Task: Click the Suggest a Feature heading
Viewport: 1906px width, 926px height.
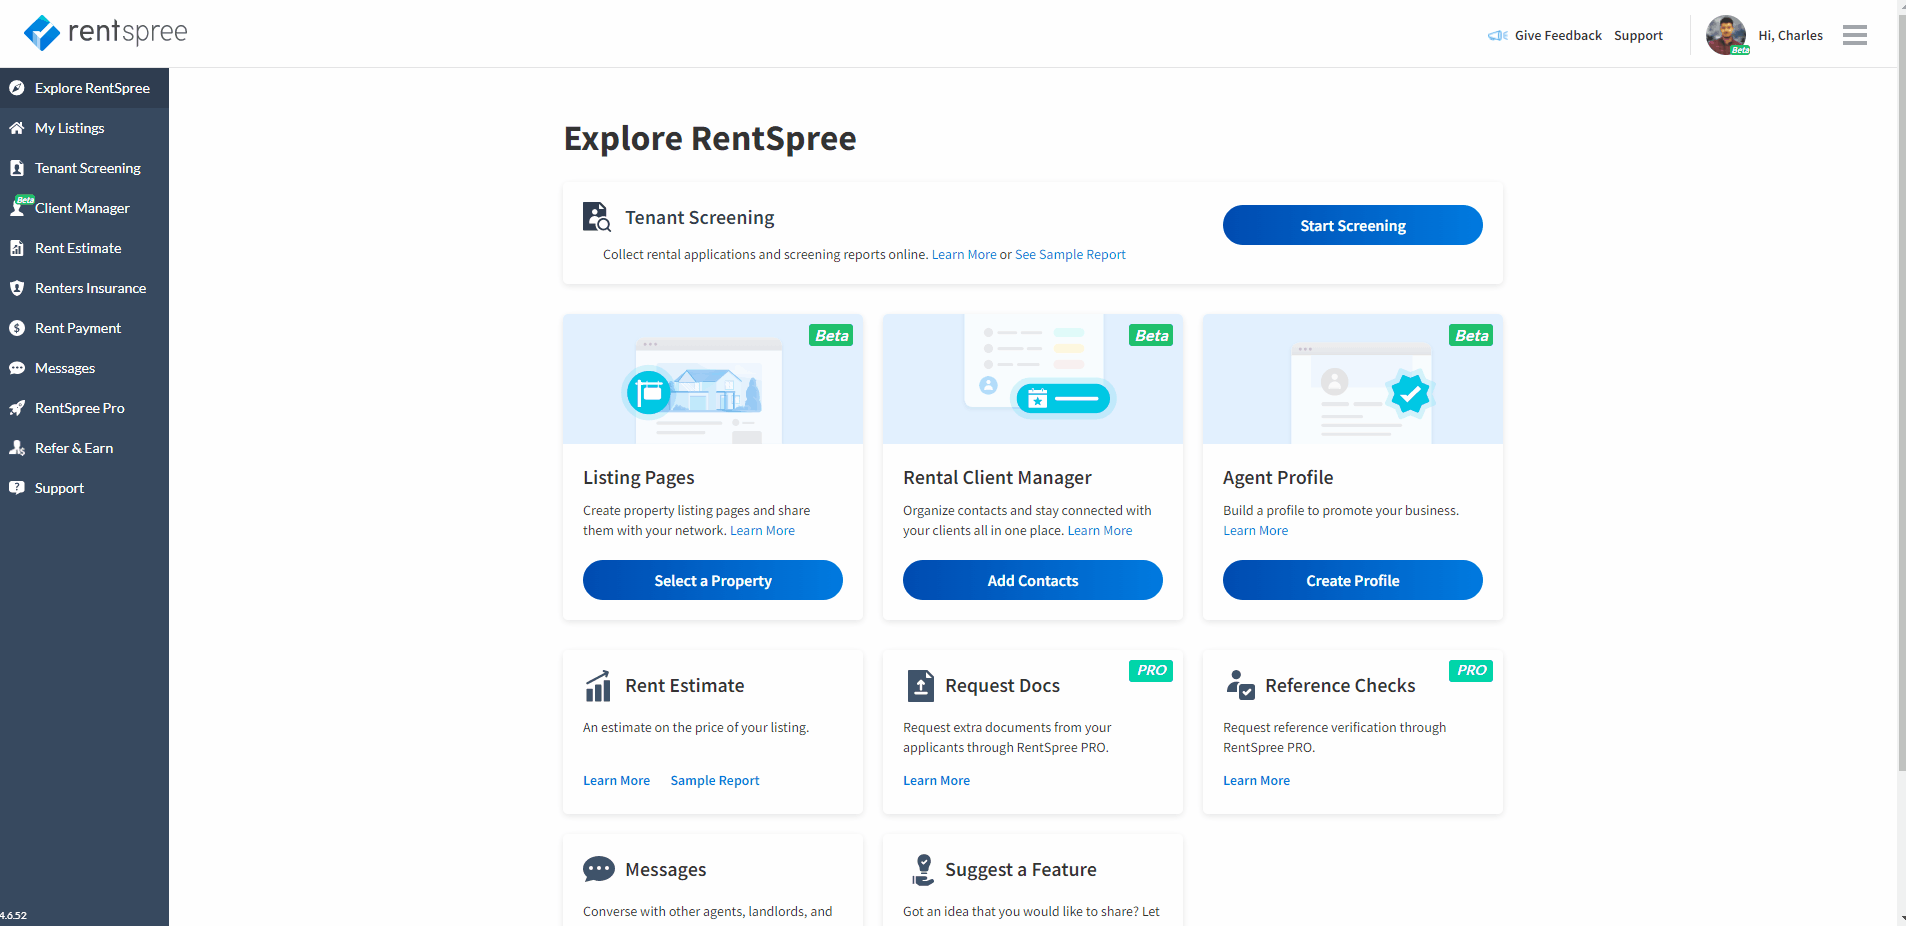Action: [x=1021, y=870]
